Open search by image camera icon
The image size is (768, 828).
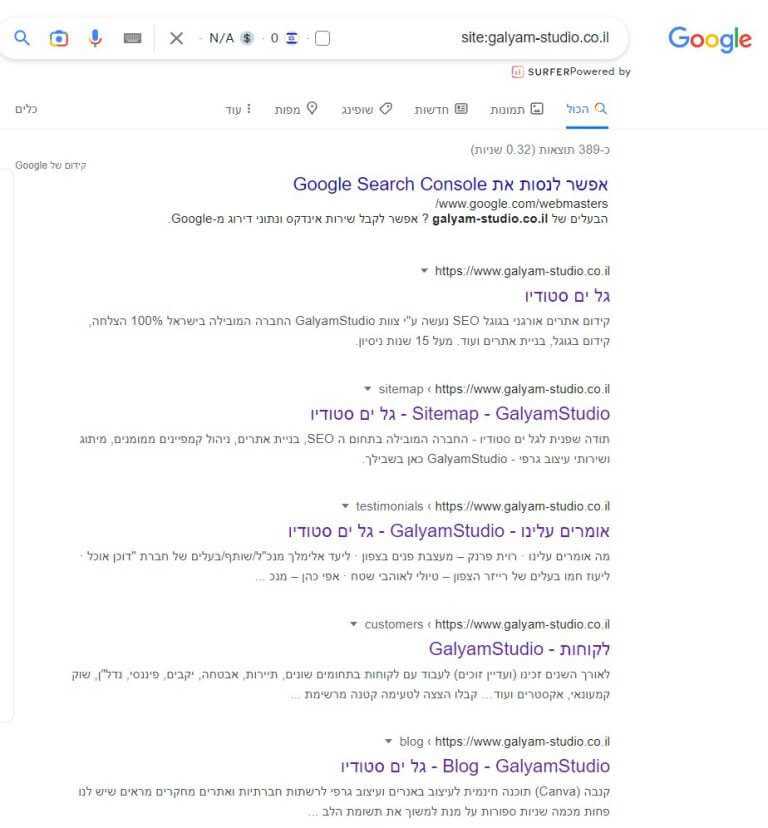coord(59,38)
